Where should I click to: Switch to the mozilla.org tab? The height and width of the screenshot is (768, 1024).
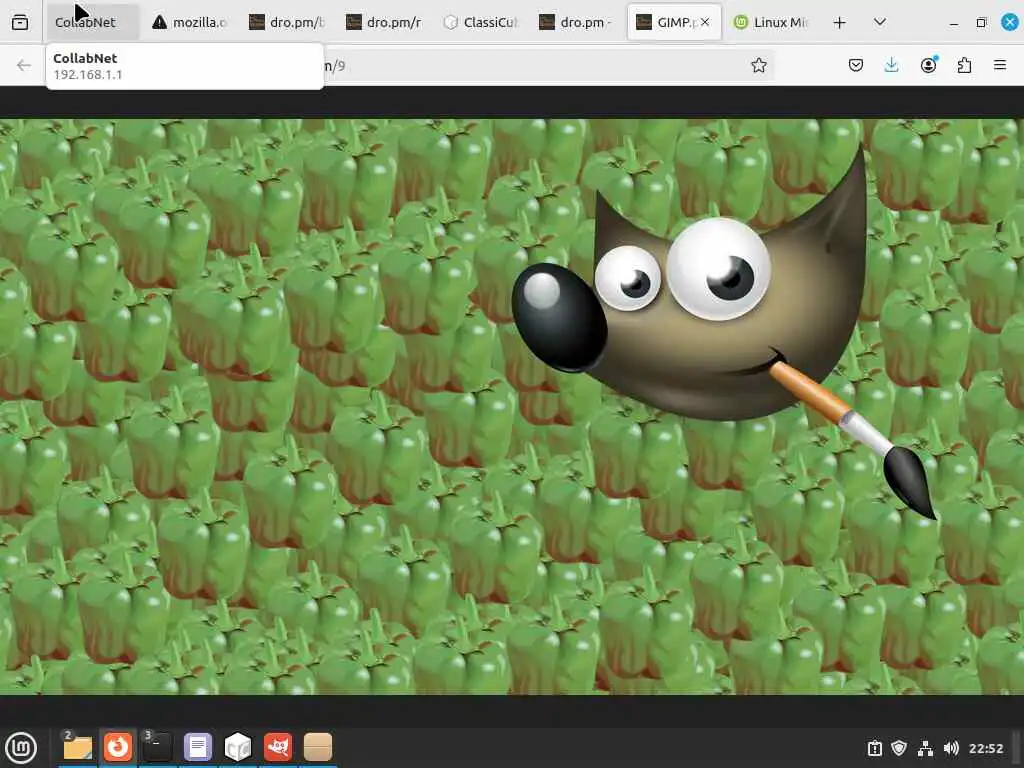click(189, 22)
